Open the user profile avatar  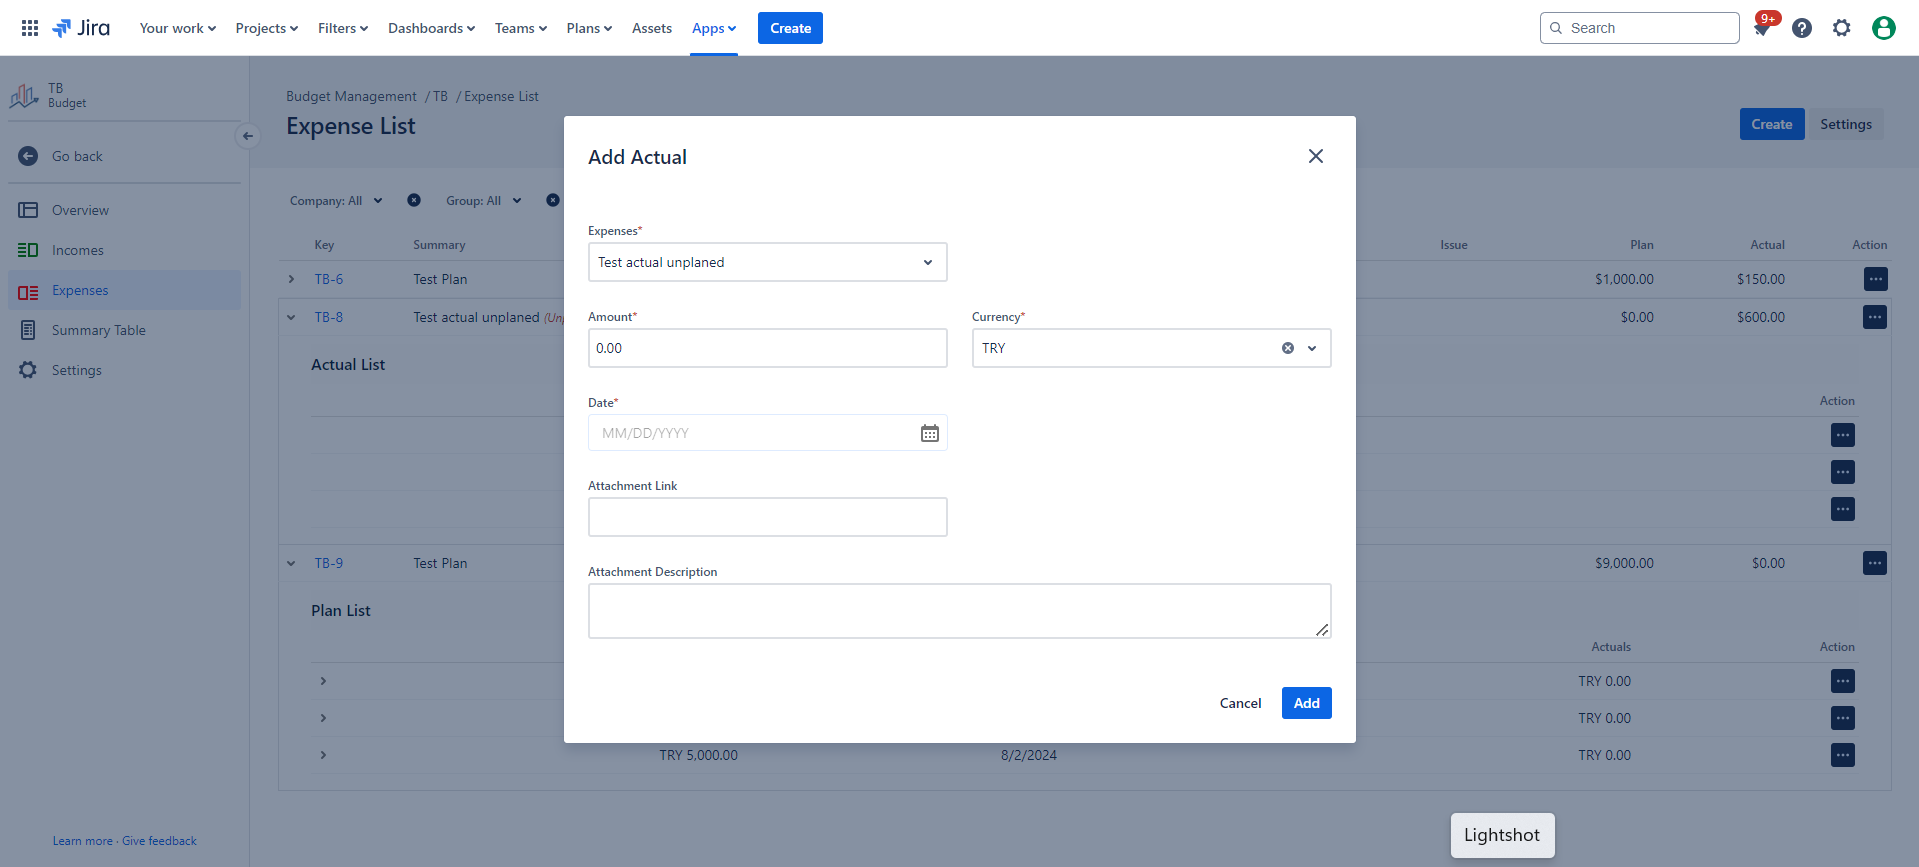tap(1884, 28)
